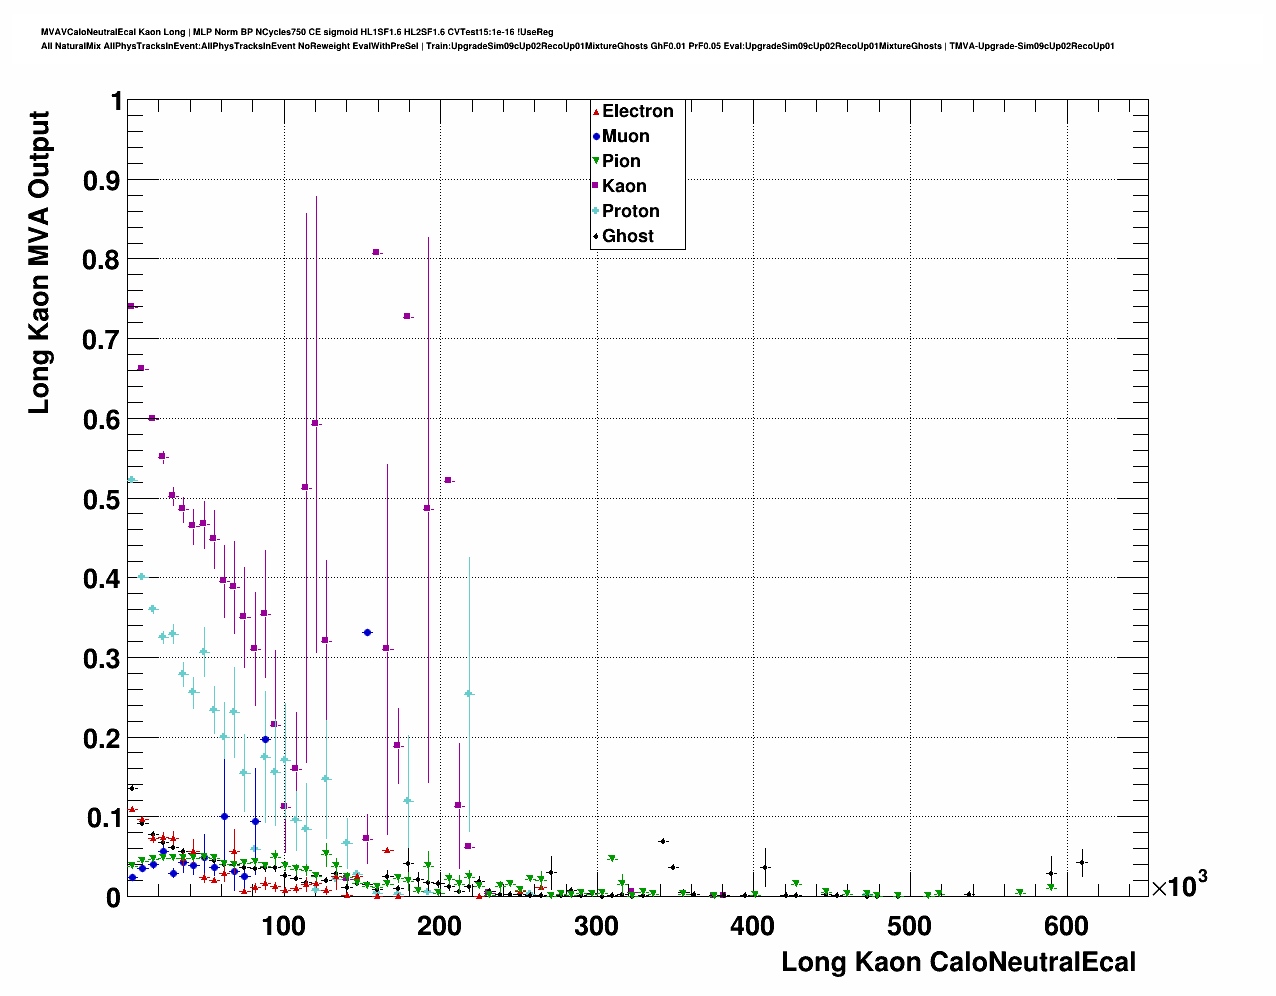The width and height of the screenshot is (1276, 996).
Task: Click the Kaon point near 0.73 past x=150
Action: [x=407, y=316]
